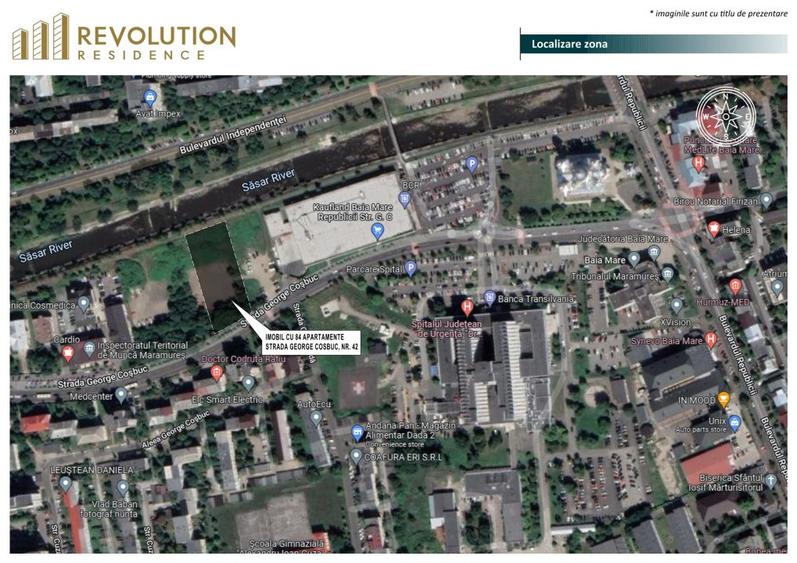Click the IN MOOD bar marker
Image resolution: width=797 pixels, height=563 pixels.
tap(723, 399)
